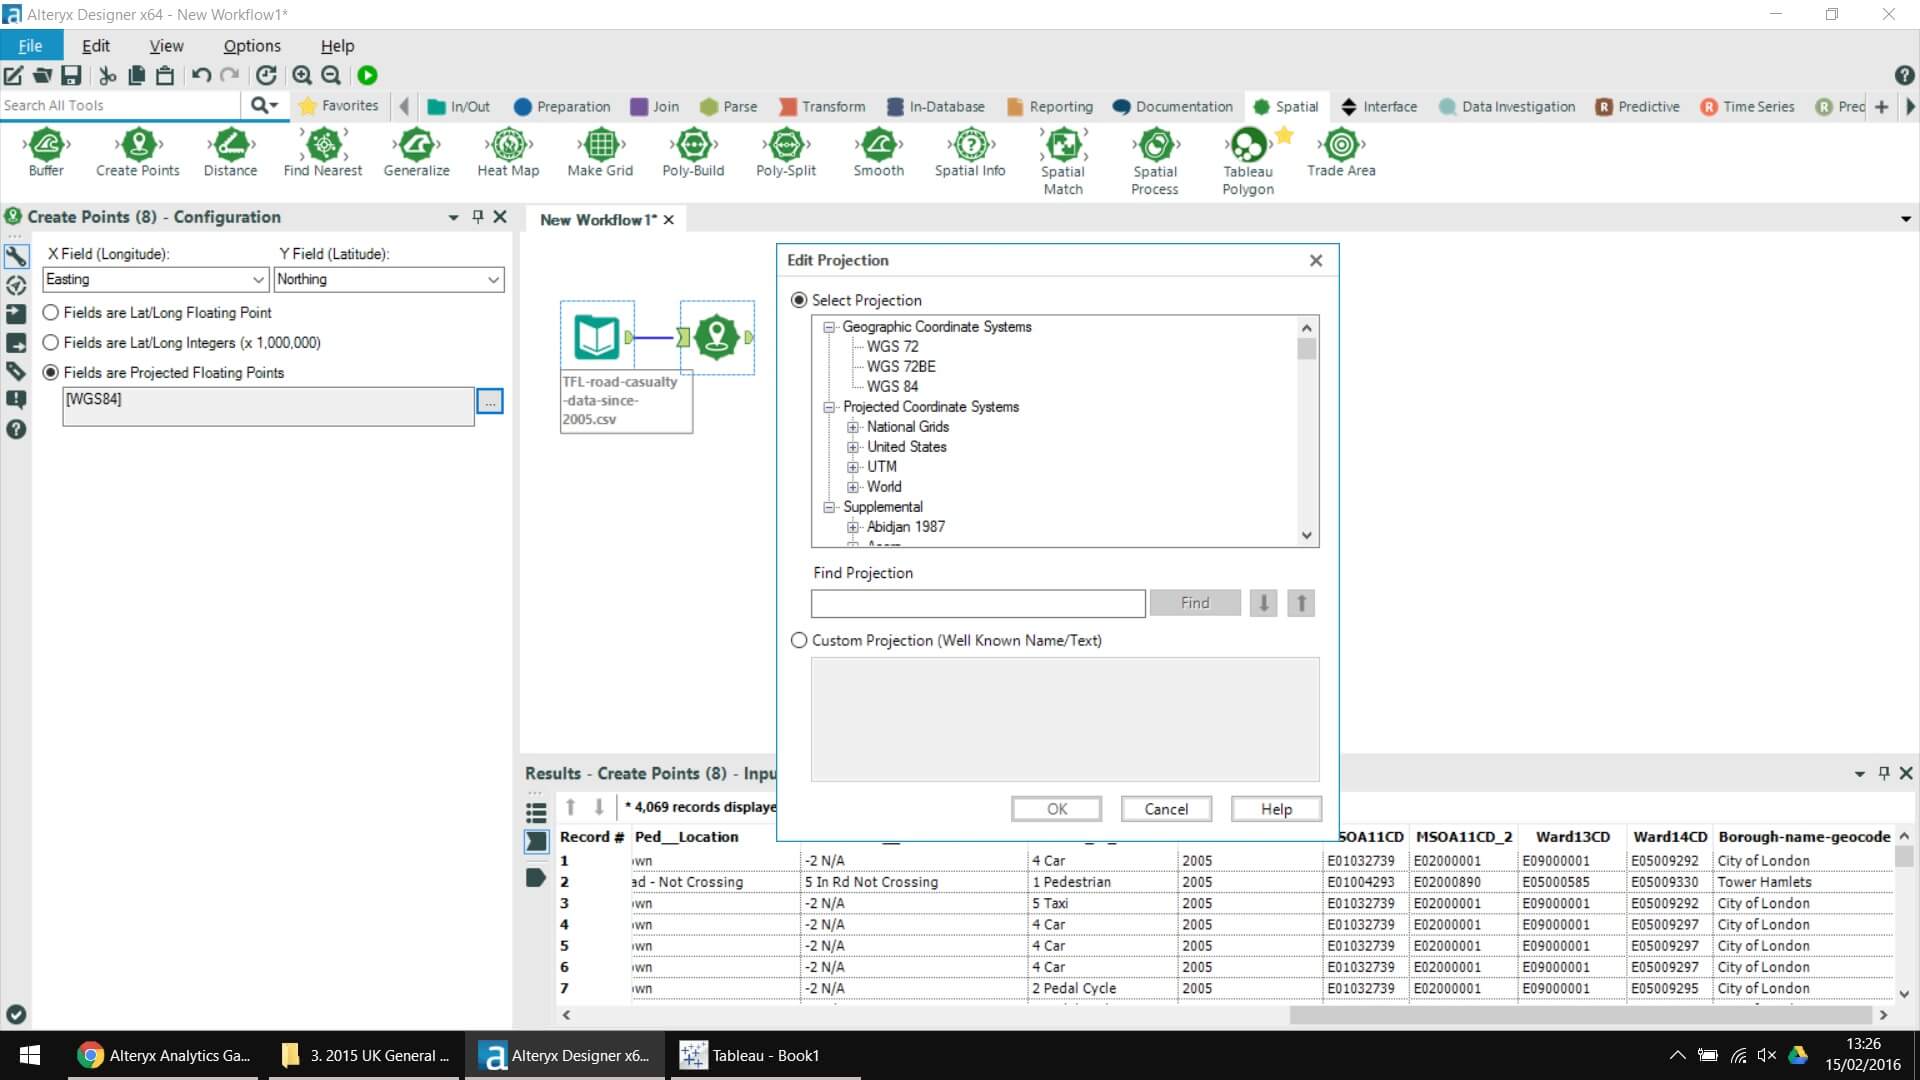Enable the Custom Projection radio option
The width and height of the screenshot is (1920, 1080).
[x=799, y=641]
